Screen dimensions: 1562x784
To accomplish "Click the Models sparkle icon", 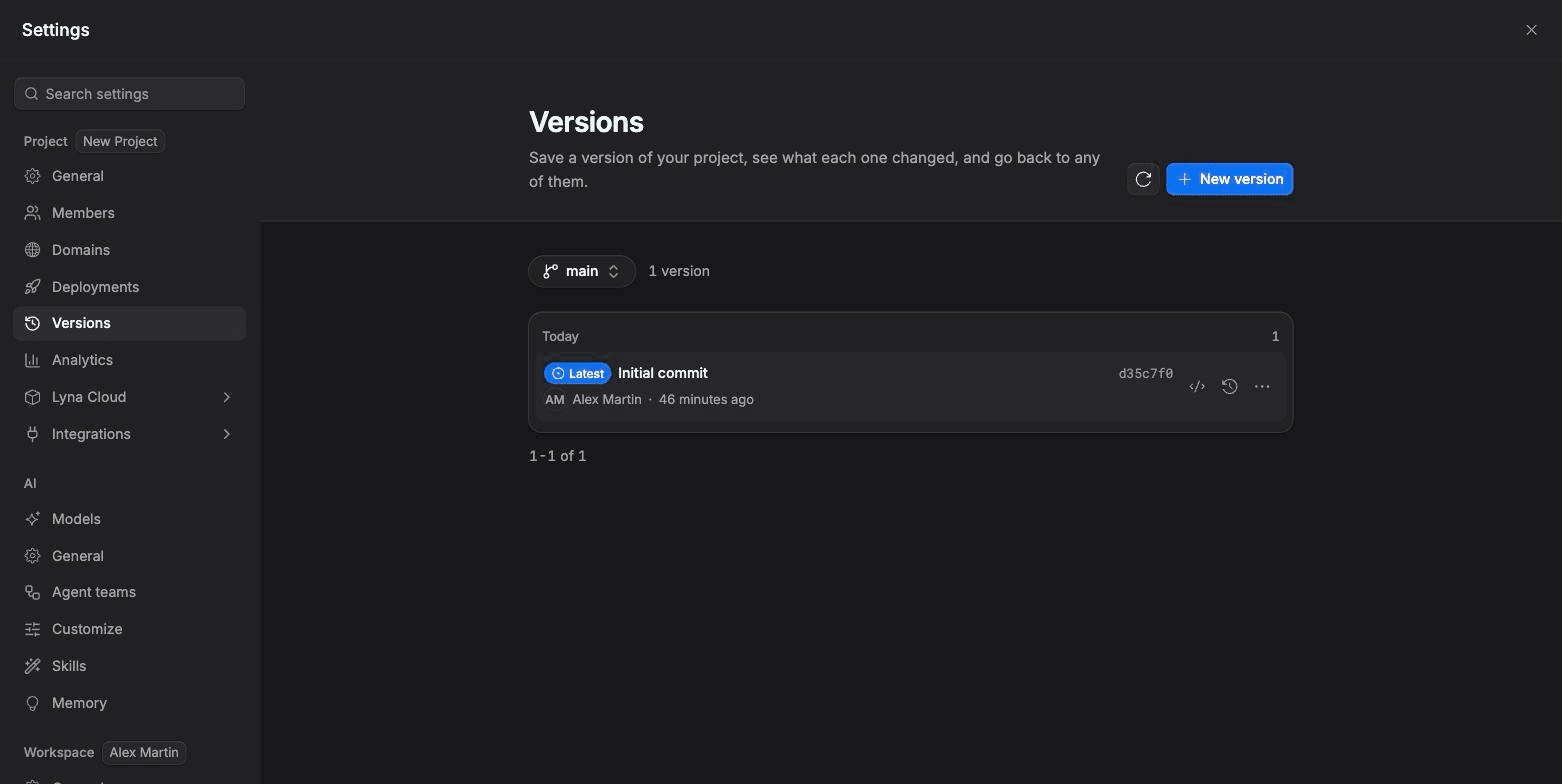I will [32, 519].
